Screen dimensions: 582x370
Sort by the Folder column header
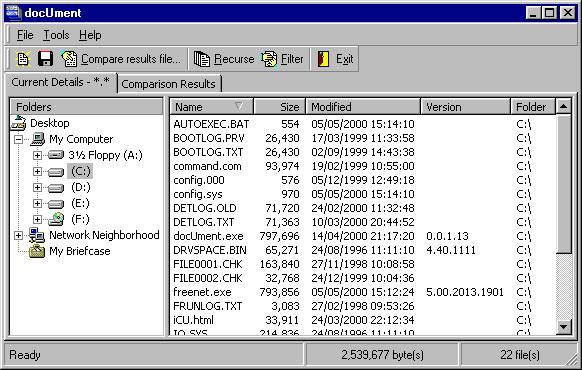click(x=533, y=107)
